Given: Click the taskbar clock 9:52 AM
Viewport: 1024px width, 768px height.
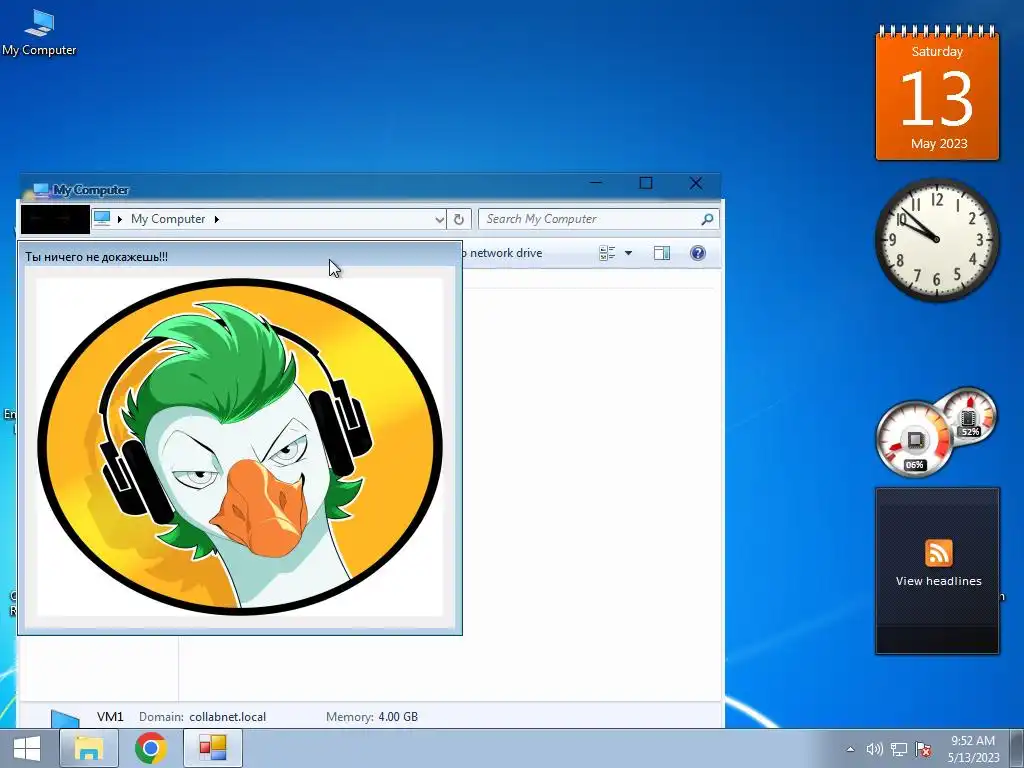Looking at the screenshot, I should click(973, 748).
